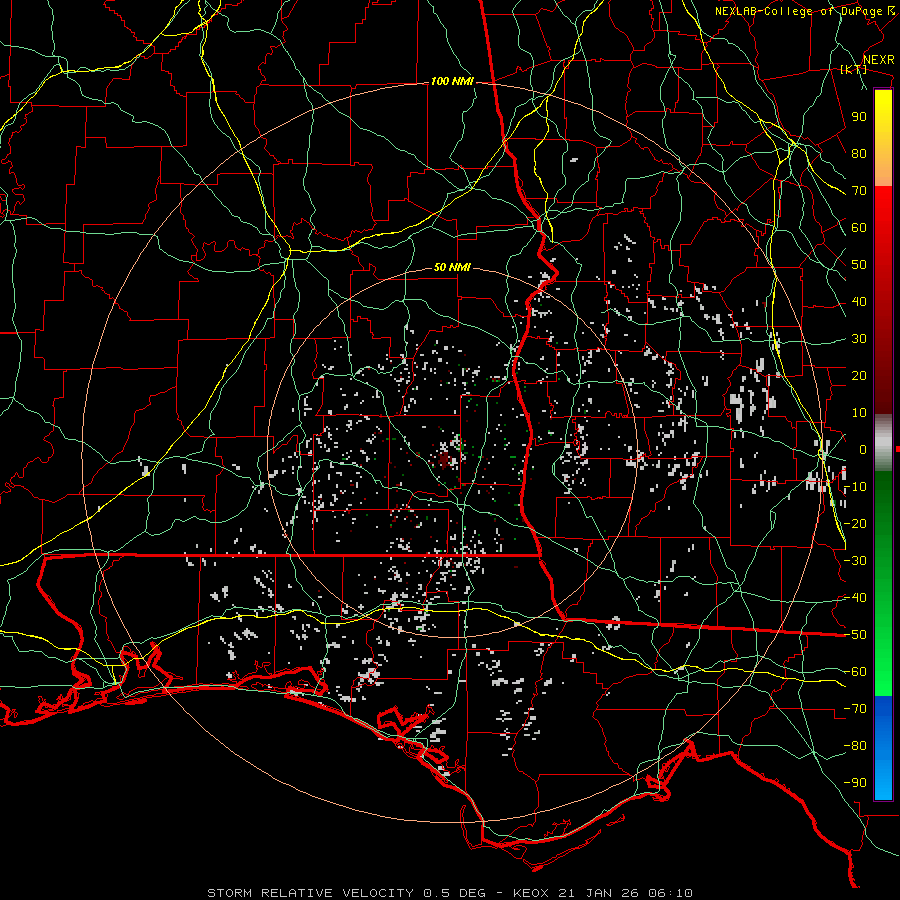Click the "100 NMI" range ring label
Image resolution: width=900 pixels, height=900 pixels.
(452, 82)
